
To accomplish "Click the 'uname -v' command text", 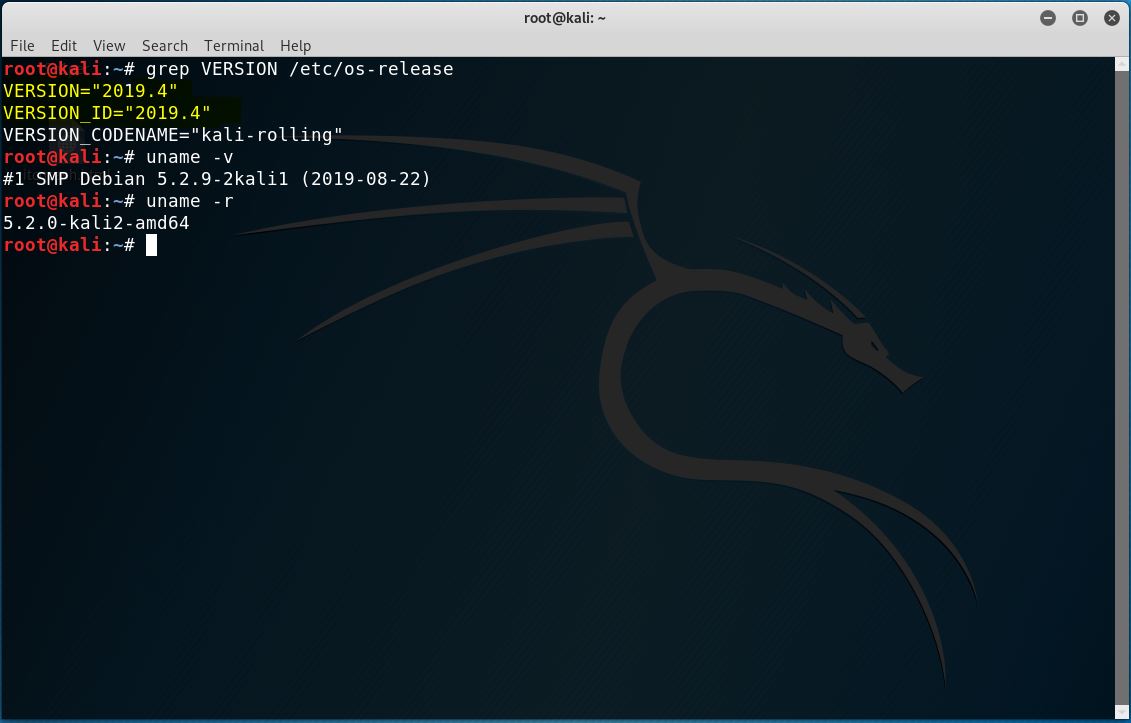I will point(190,157).
